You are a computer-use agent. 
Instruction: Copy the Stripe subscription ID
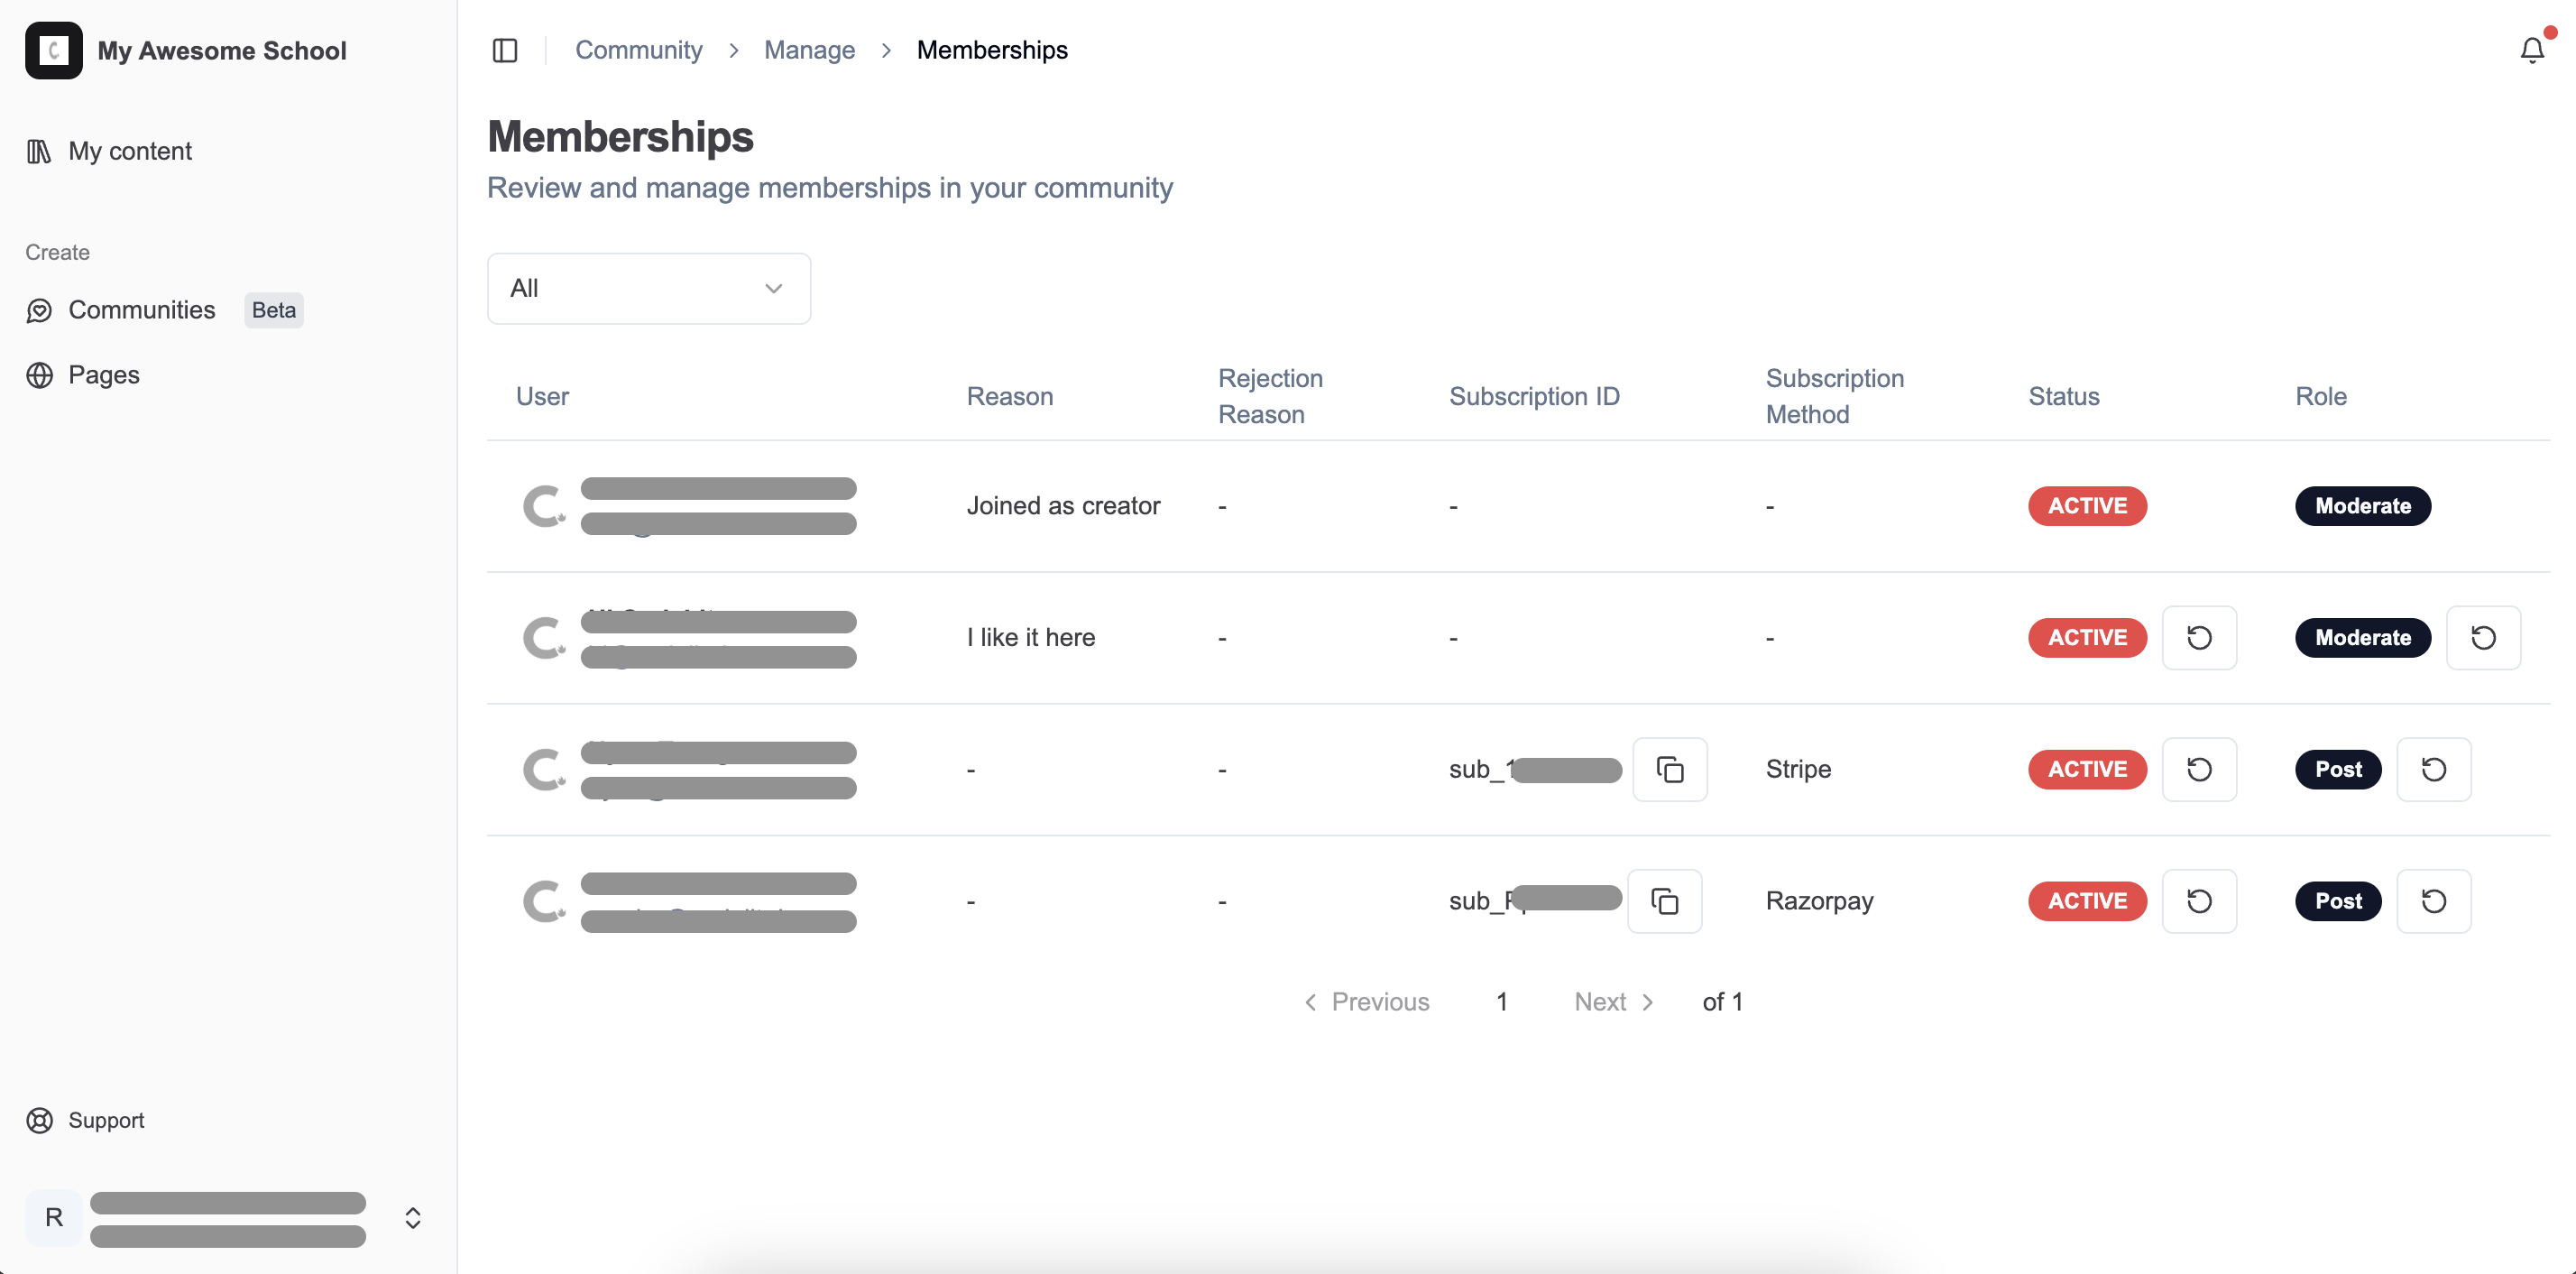click(1670, 769)
